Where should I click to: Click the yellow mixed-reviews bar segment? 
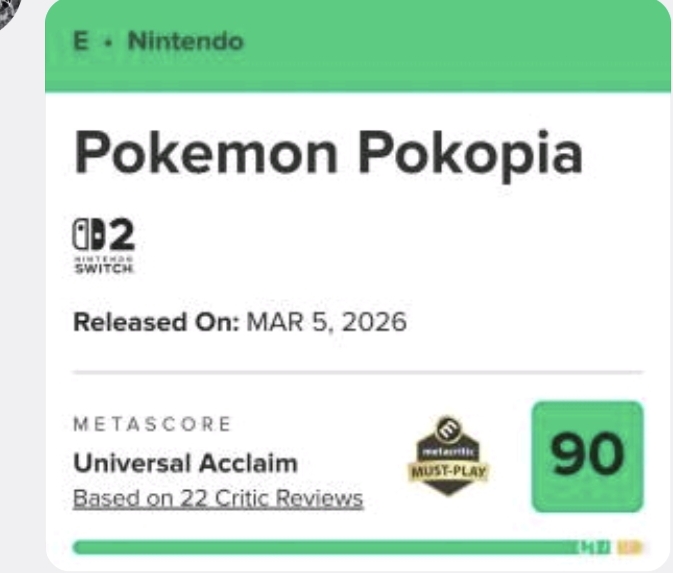click(x=628, y=547)
